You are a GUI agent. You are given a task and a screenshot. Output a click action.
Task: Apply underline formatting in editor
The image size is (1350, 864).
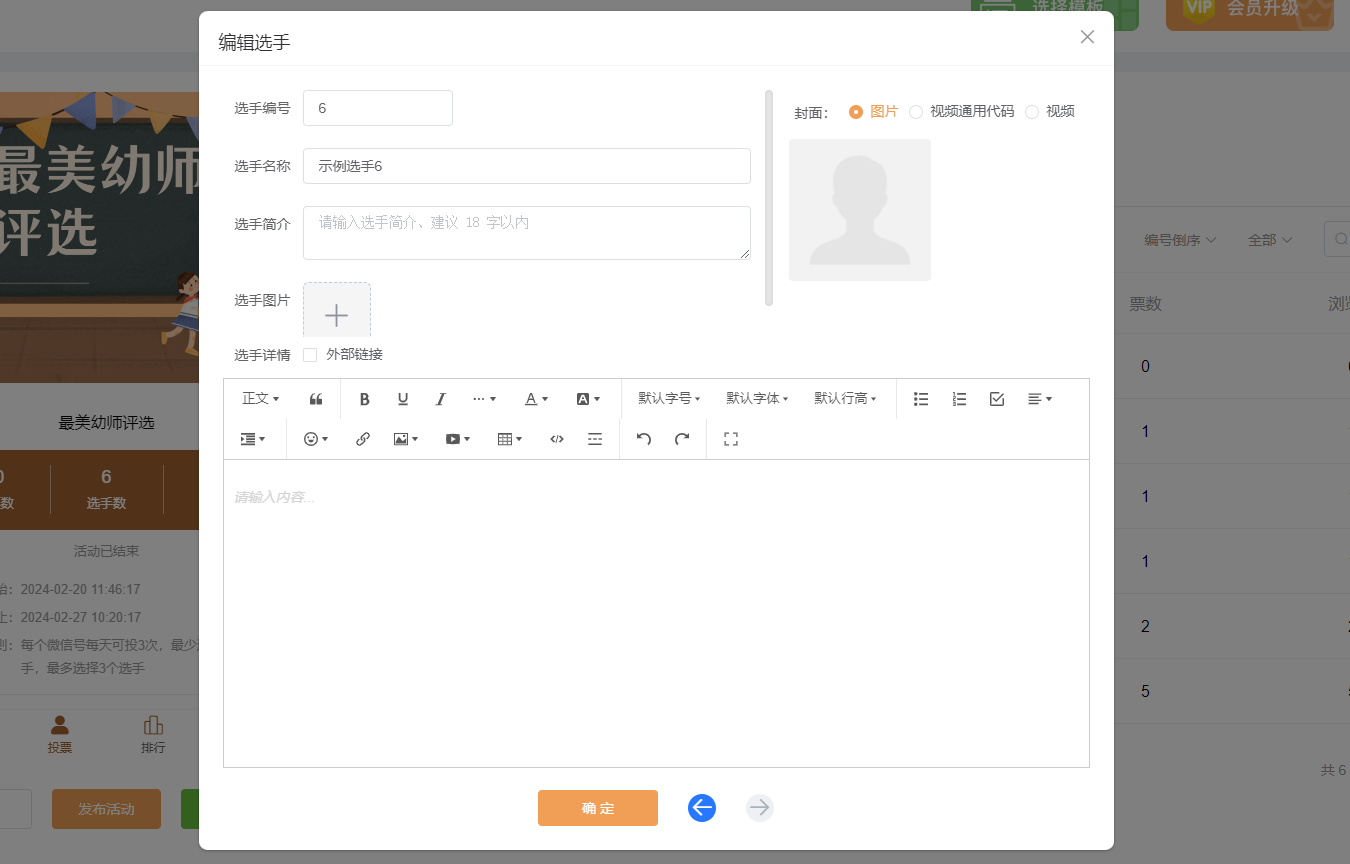[x=403, y=399]
